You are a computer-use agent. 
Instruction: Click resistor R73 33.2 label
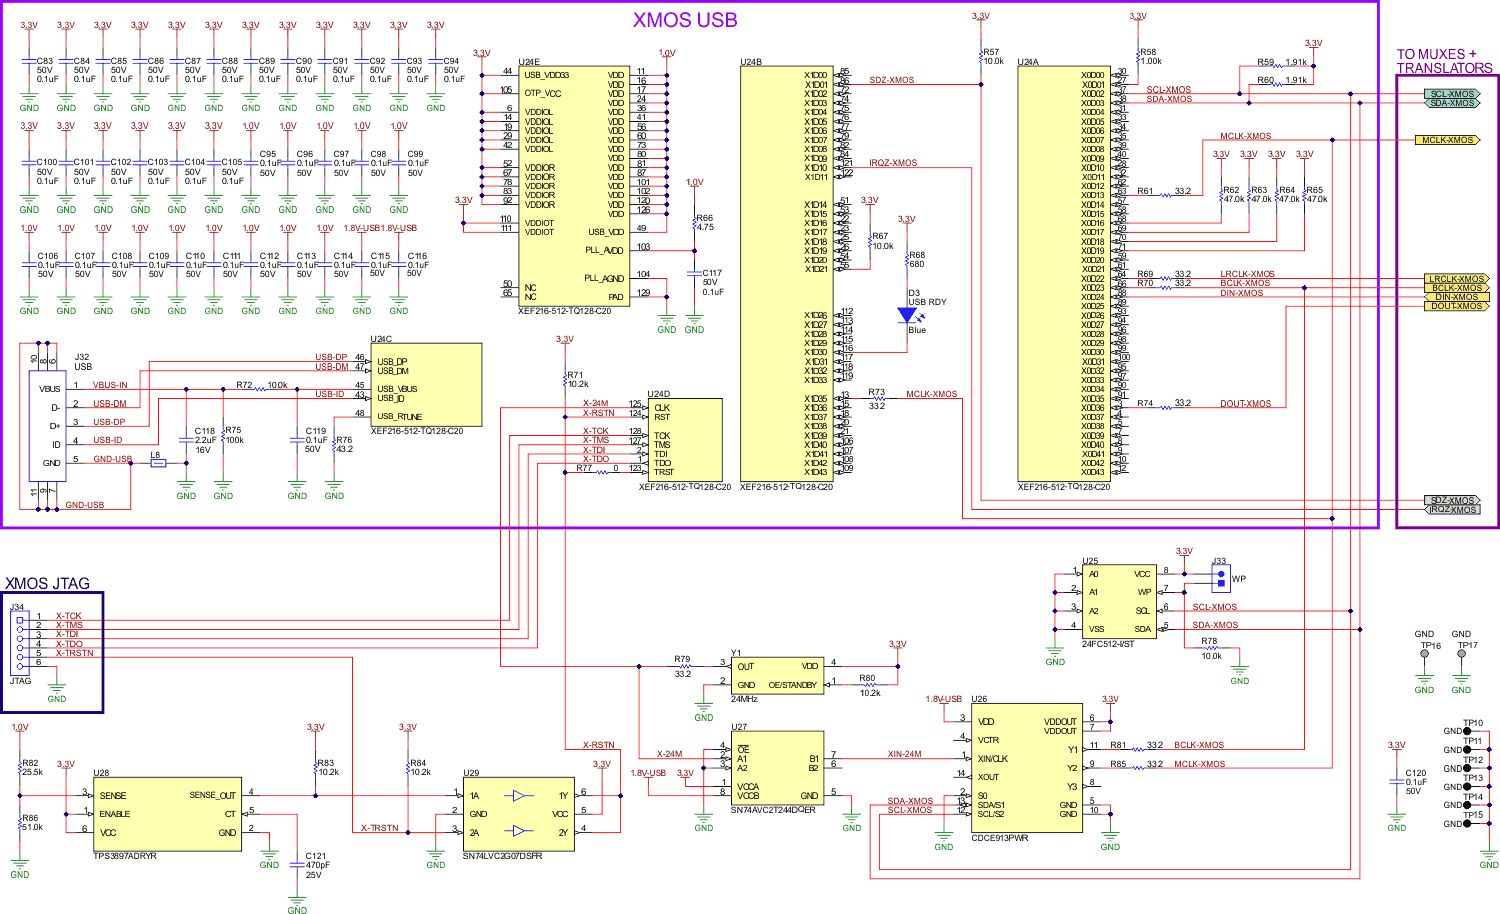(877, 399)
